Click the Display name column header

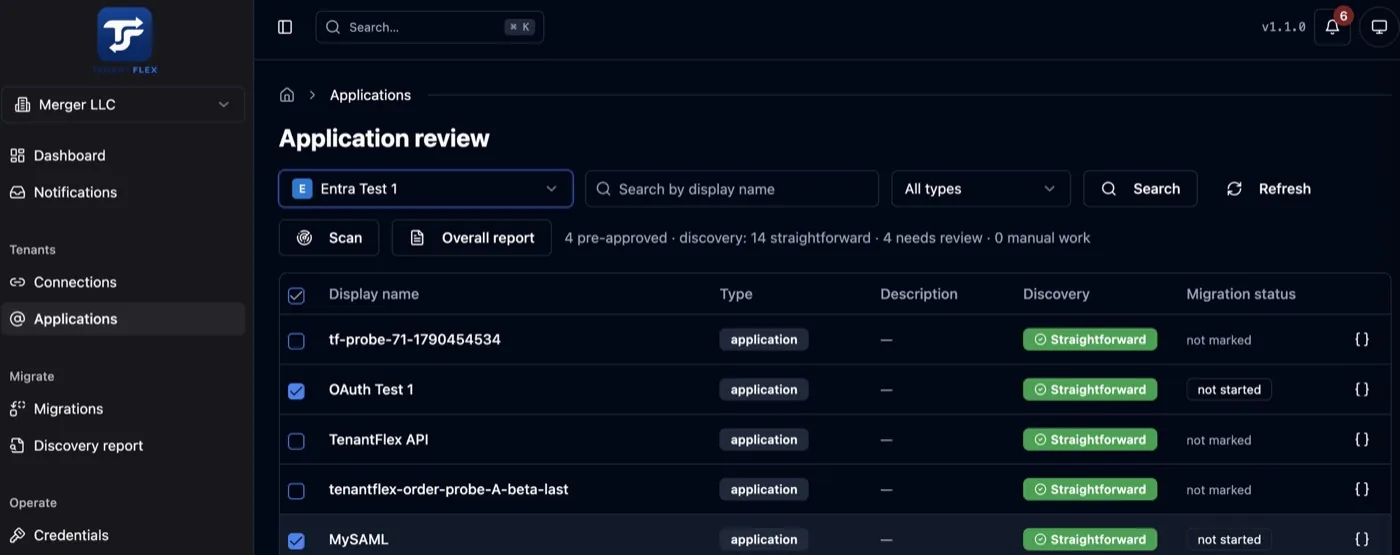(374, 294)
